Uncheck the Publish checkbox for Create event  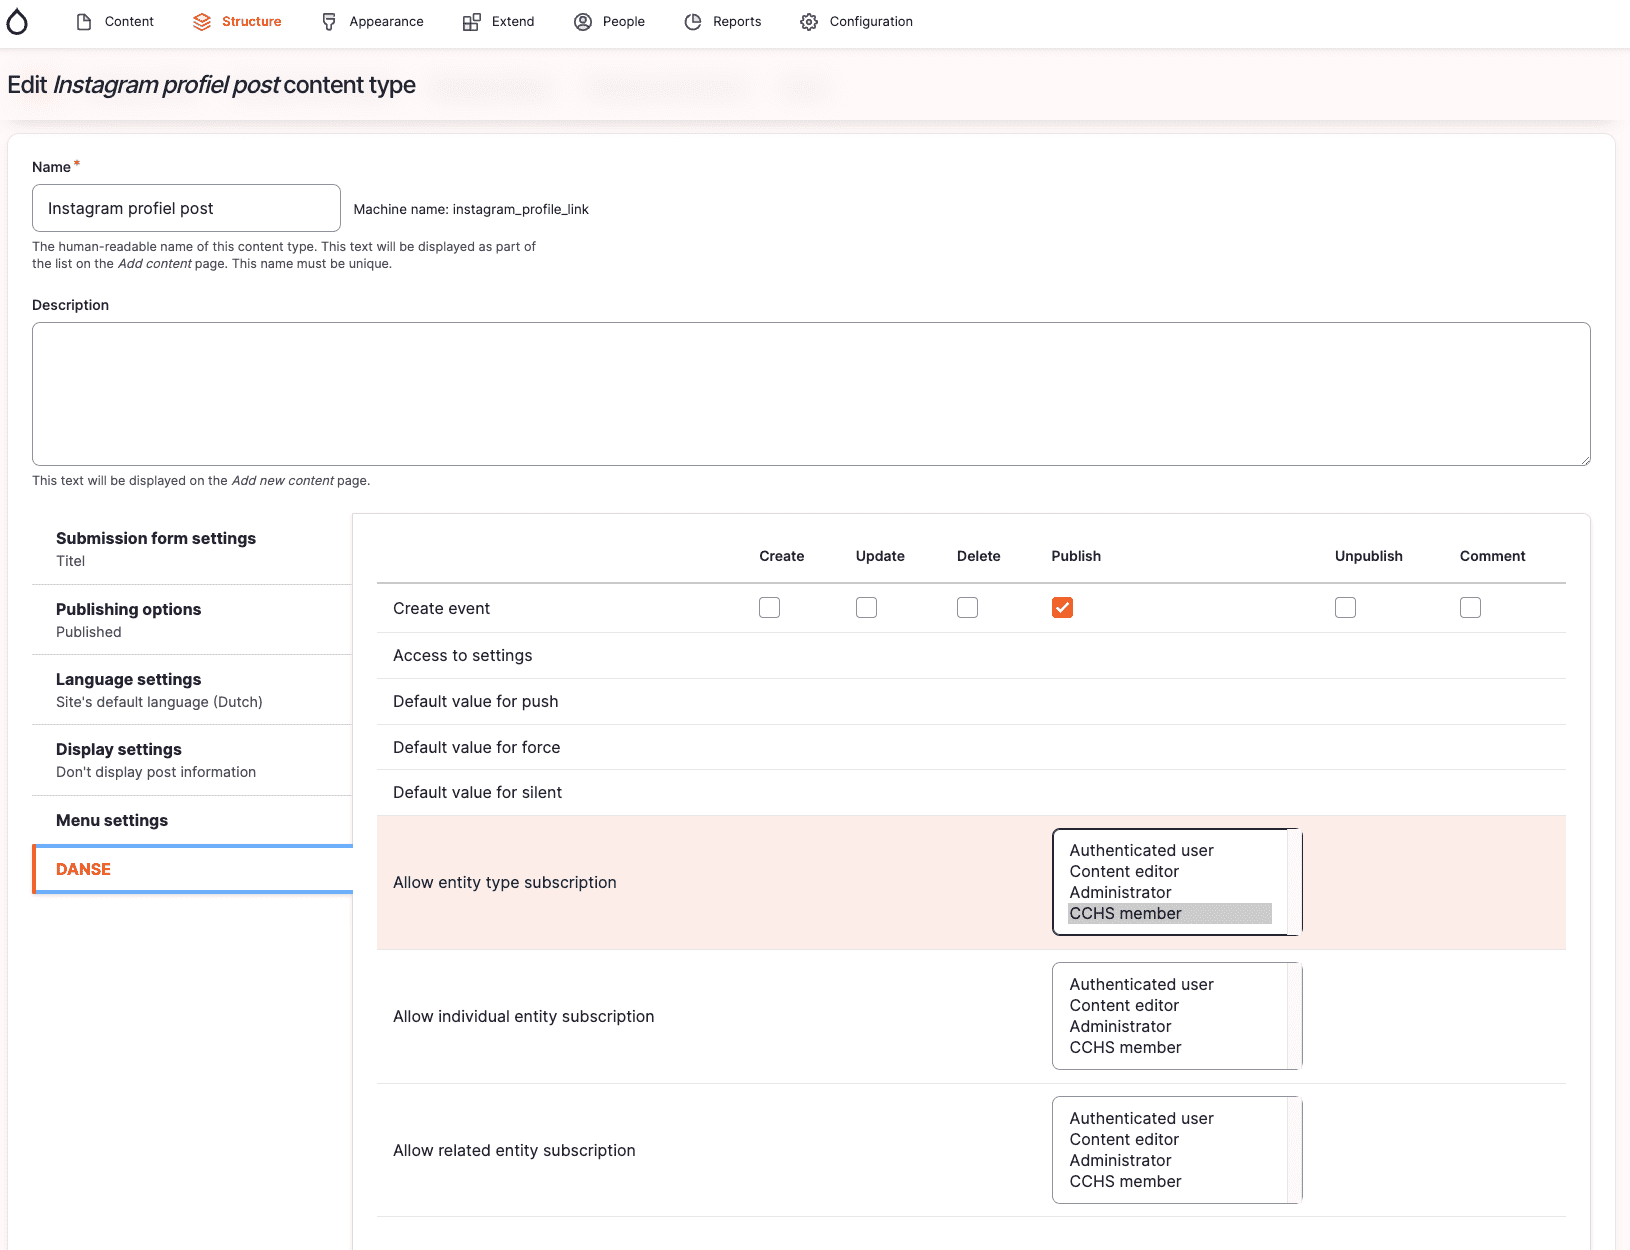click(1062, 608)
